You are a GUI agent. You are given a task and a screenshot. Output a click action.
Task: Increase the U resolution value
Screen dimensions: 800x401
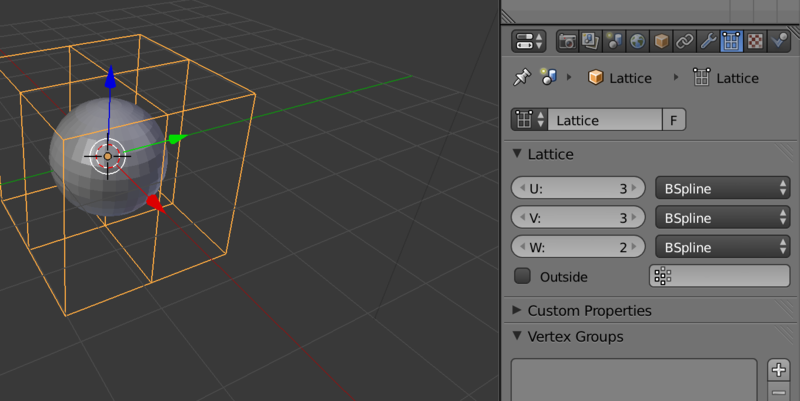[634, 188]
